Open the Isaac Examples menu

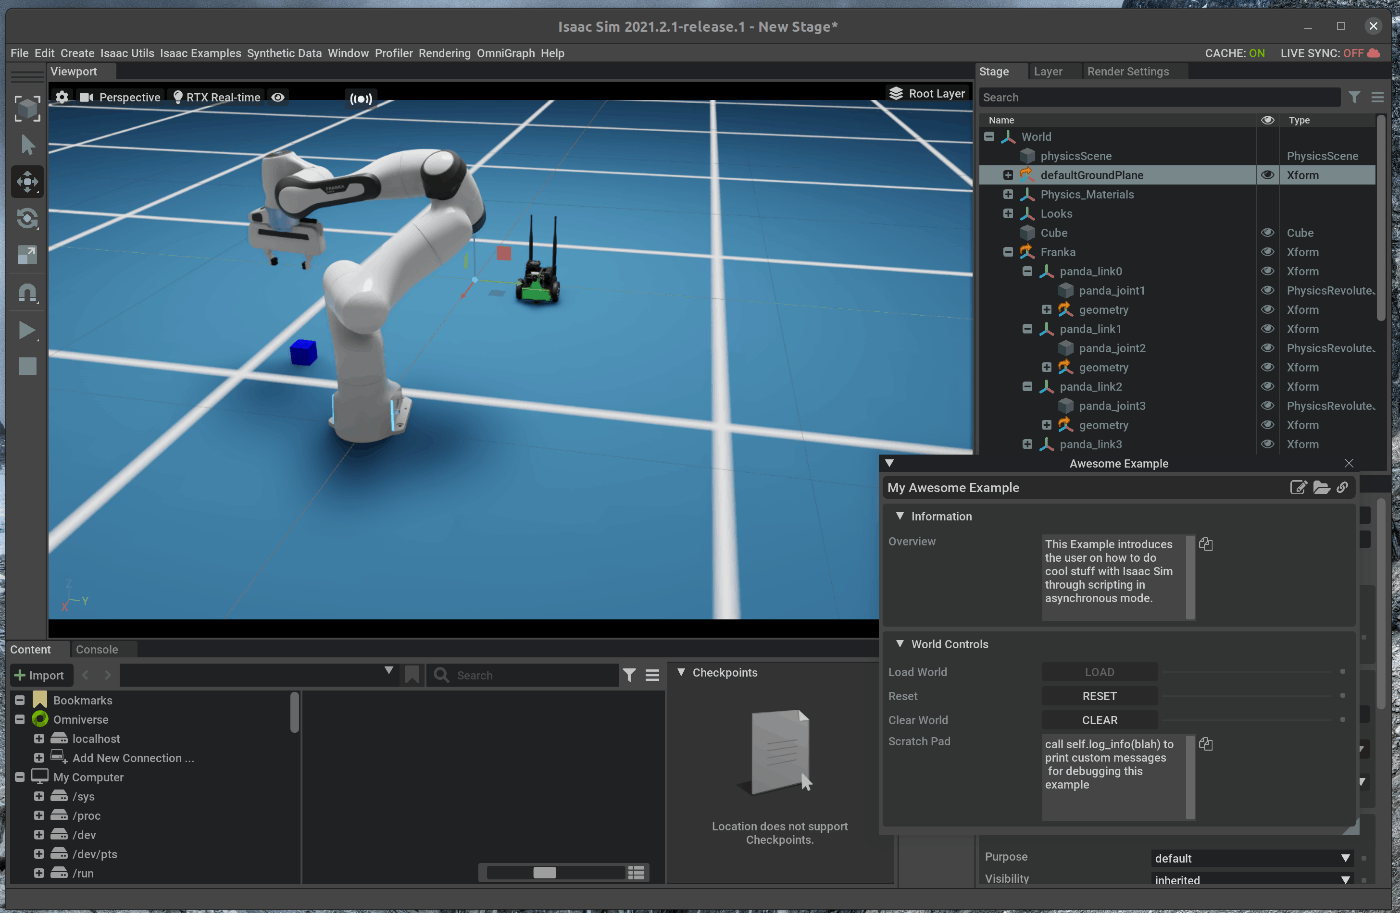coord(200,53)
